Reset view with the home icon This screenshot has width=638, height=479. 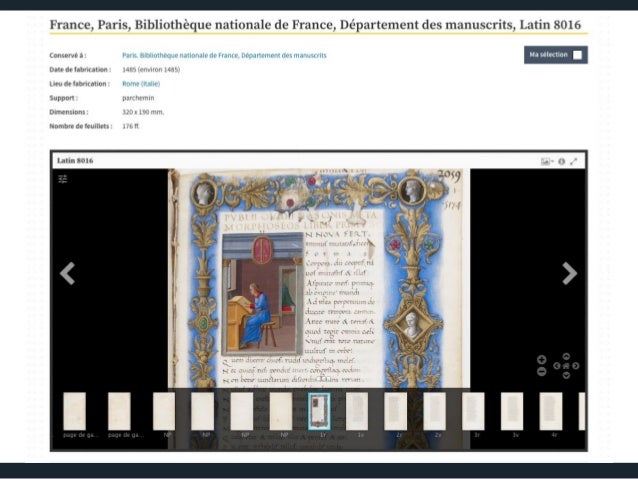[x=566, y=366]
